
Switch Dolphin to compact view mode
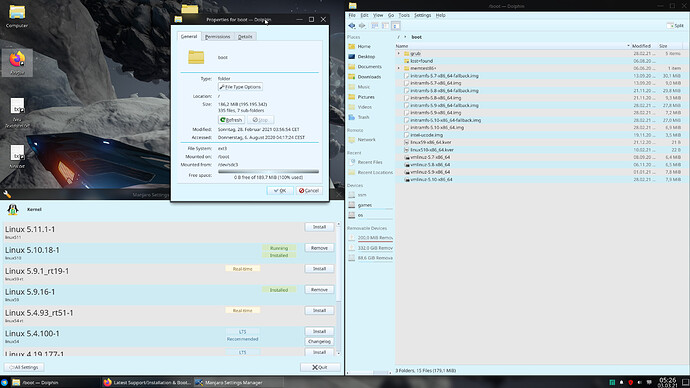pos(385,26)
